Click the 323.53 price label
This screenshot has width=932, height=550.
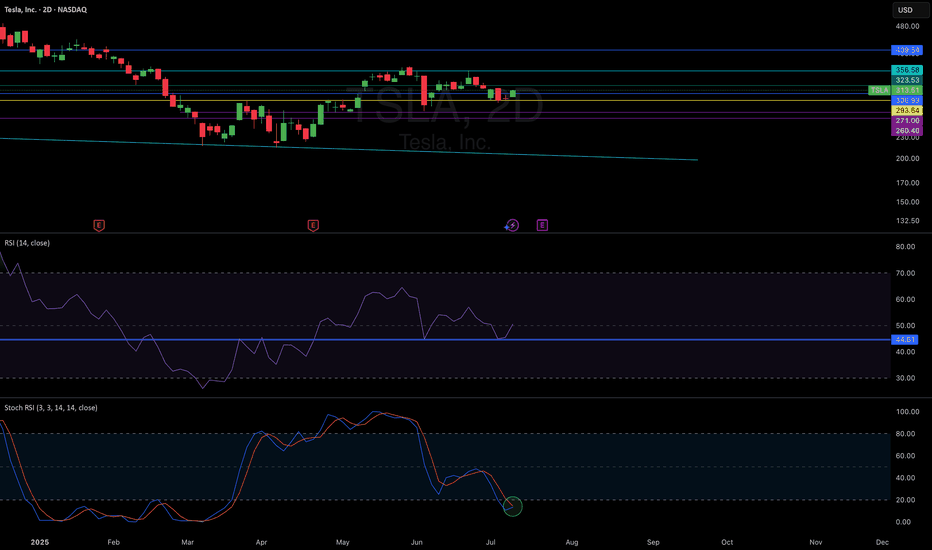pyautogui.click(x=907, y=80)
